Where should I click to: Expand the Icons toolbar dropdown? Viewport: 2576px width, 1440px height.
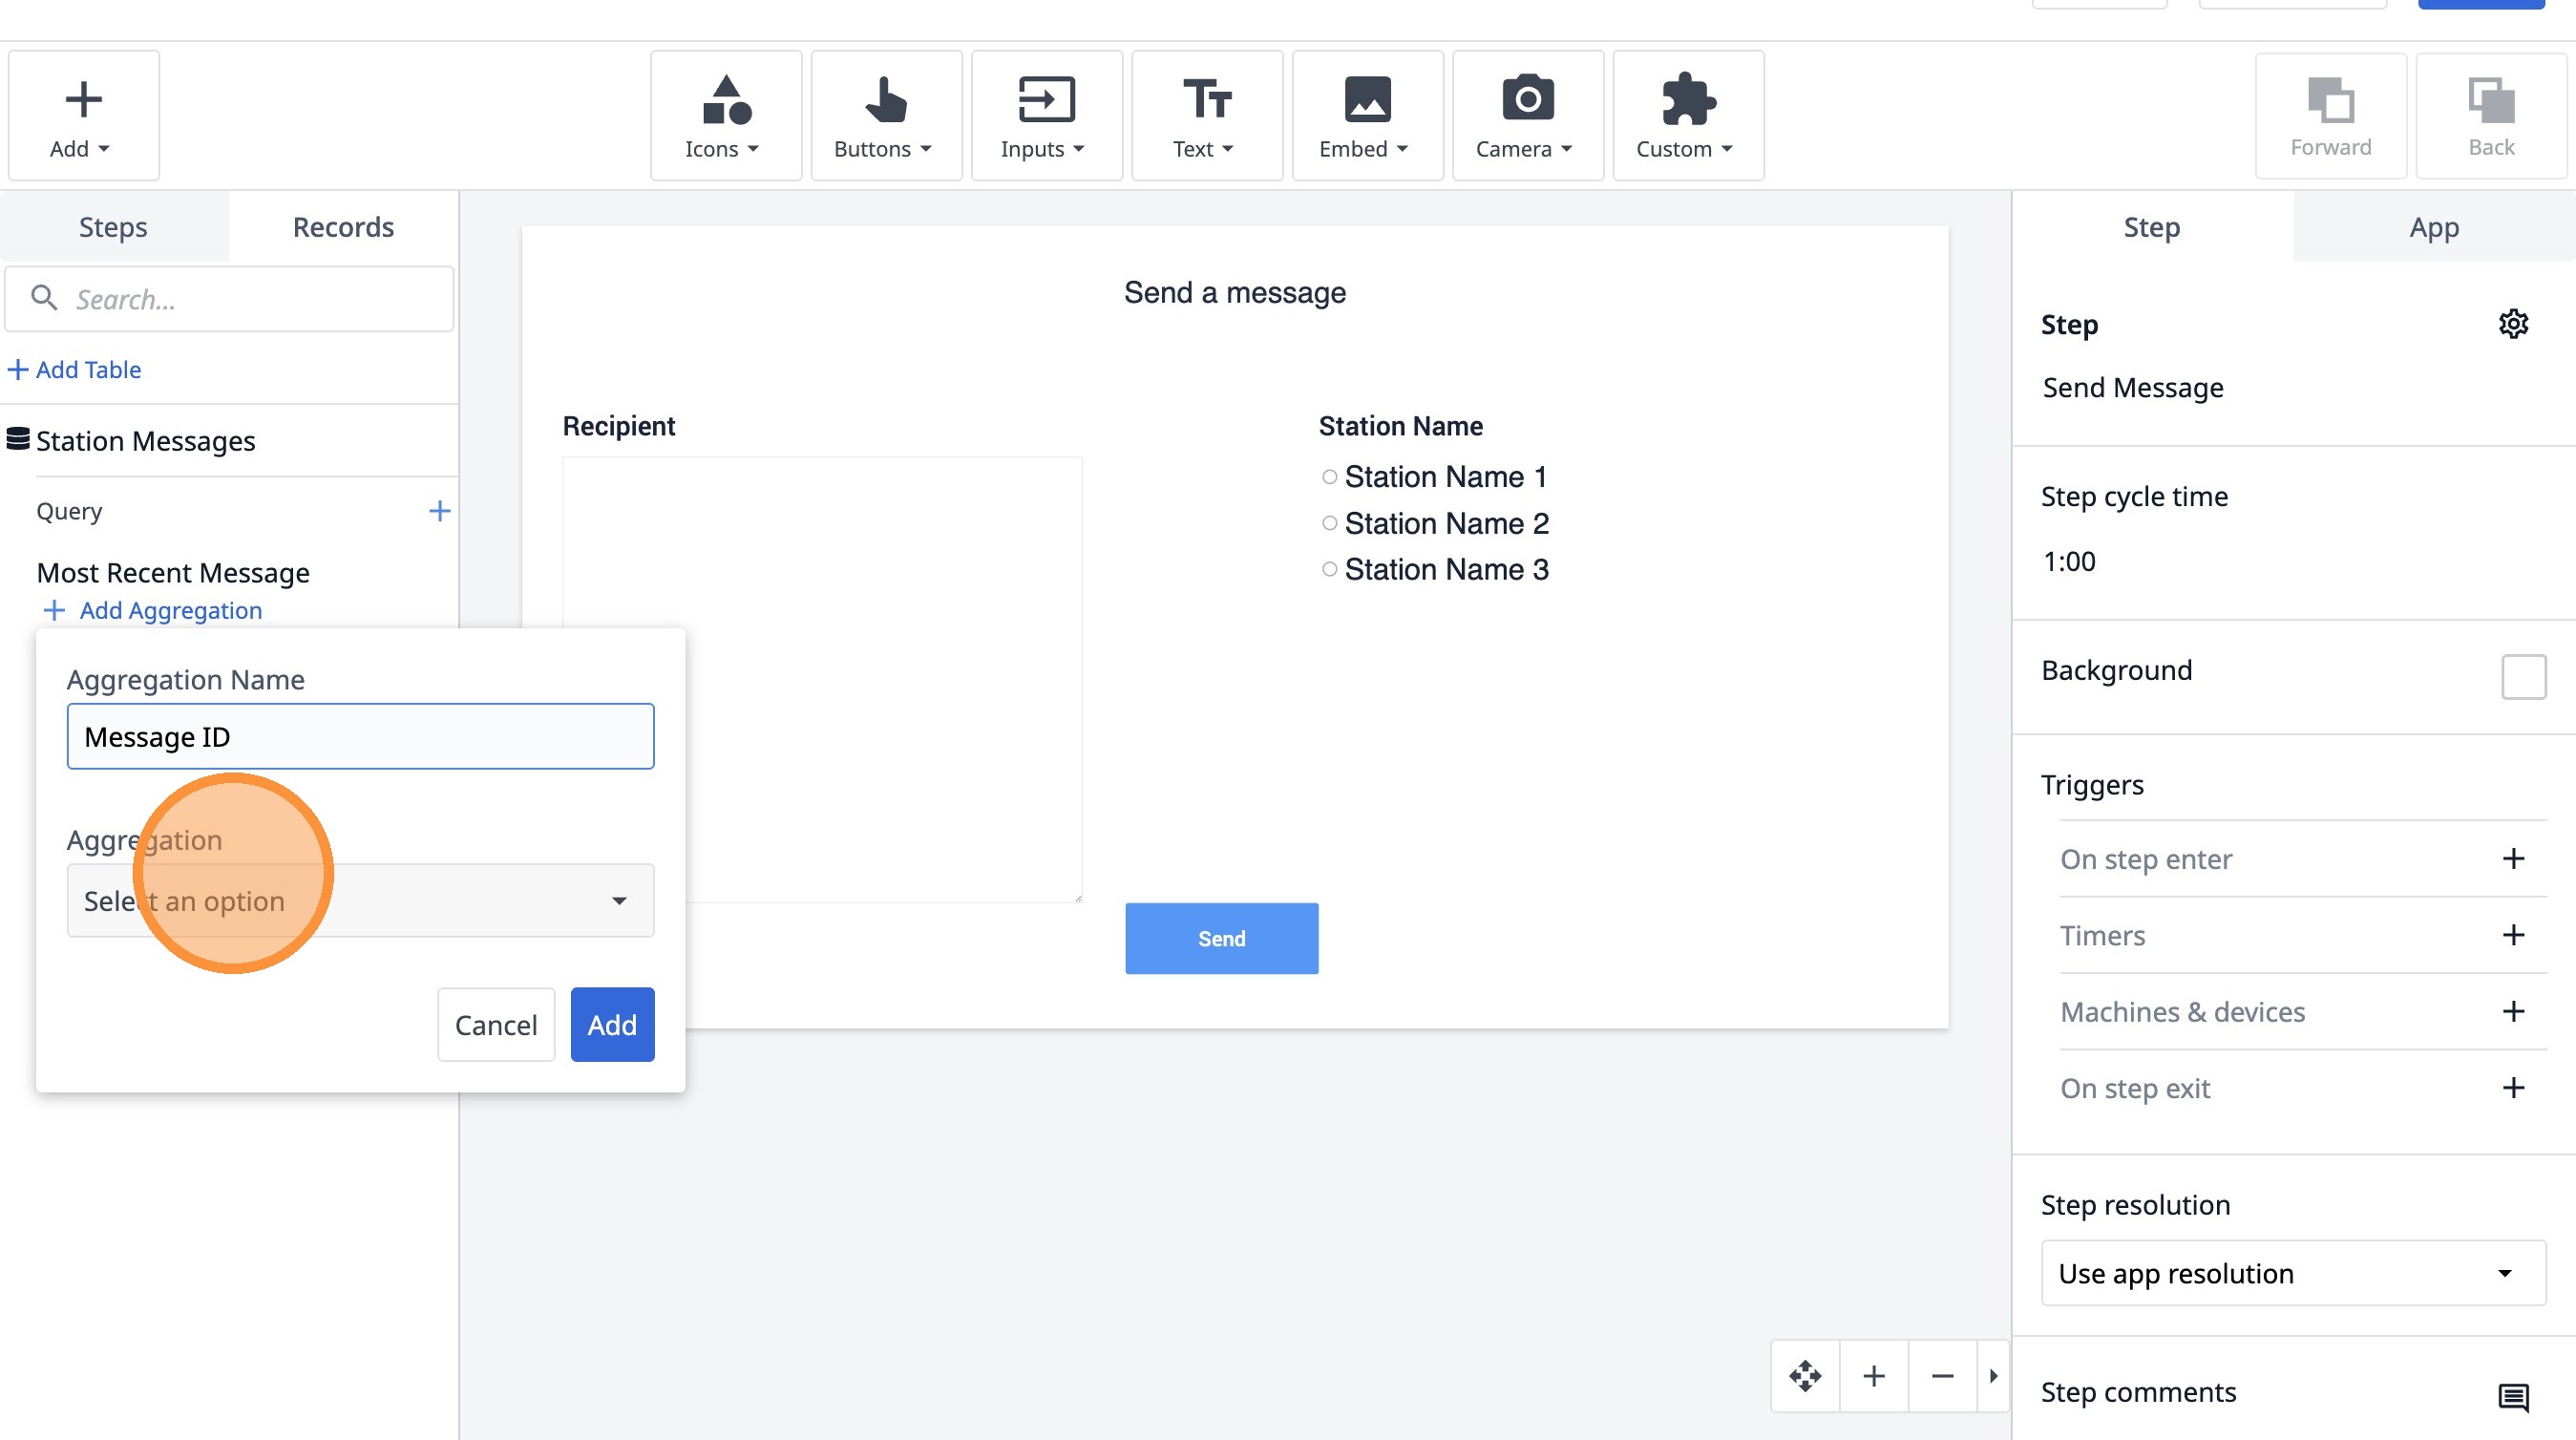[725, 116]
